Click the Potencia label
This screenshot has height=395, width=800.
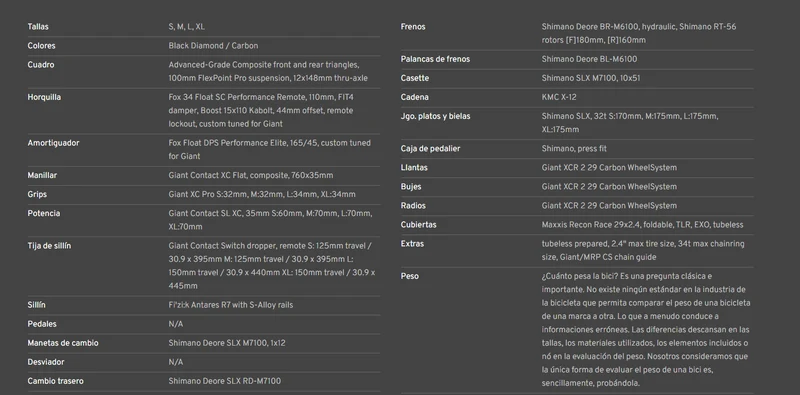pos(43,213)
